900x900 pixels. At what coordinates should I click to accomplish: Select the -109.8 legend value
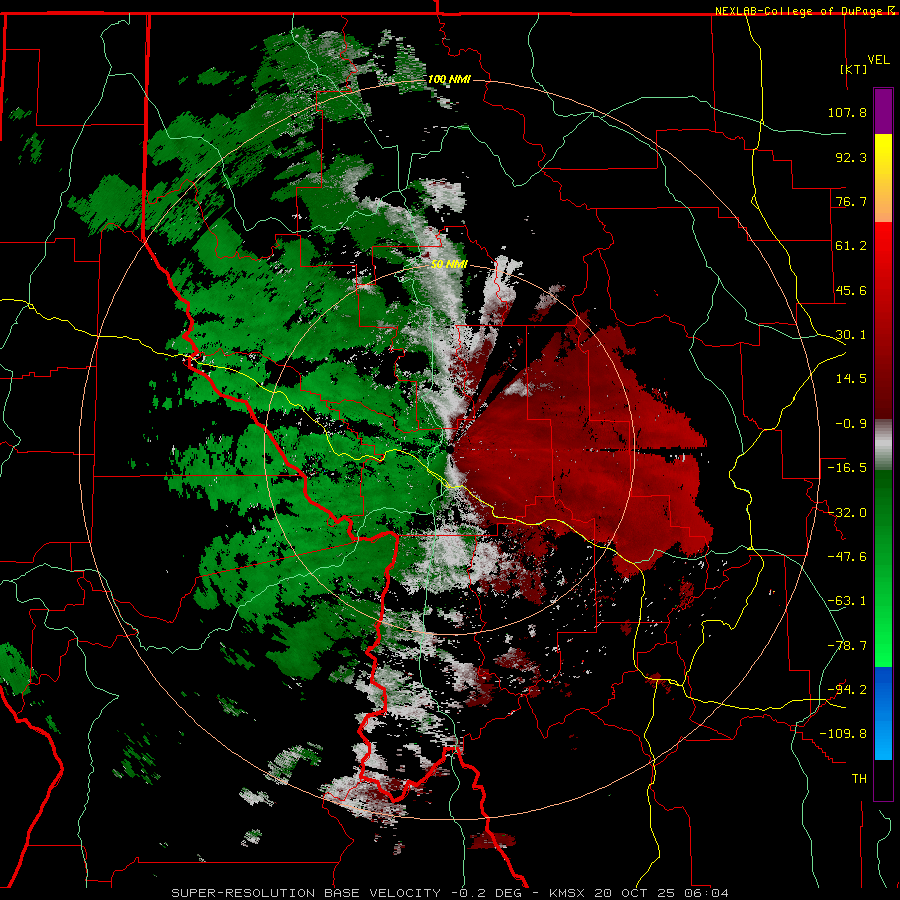[x=843, y=734]
